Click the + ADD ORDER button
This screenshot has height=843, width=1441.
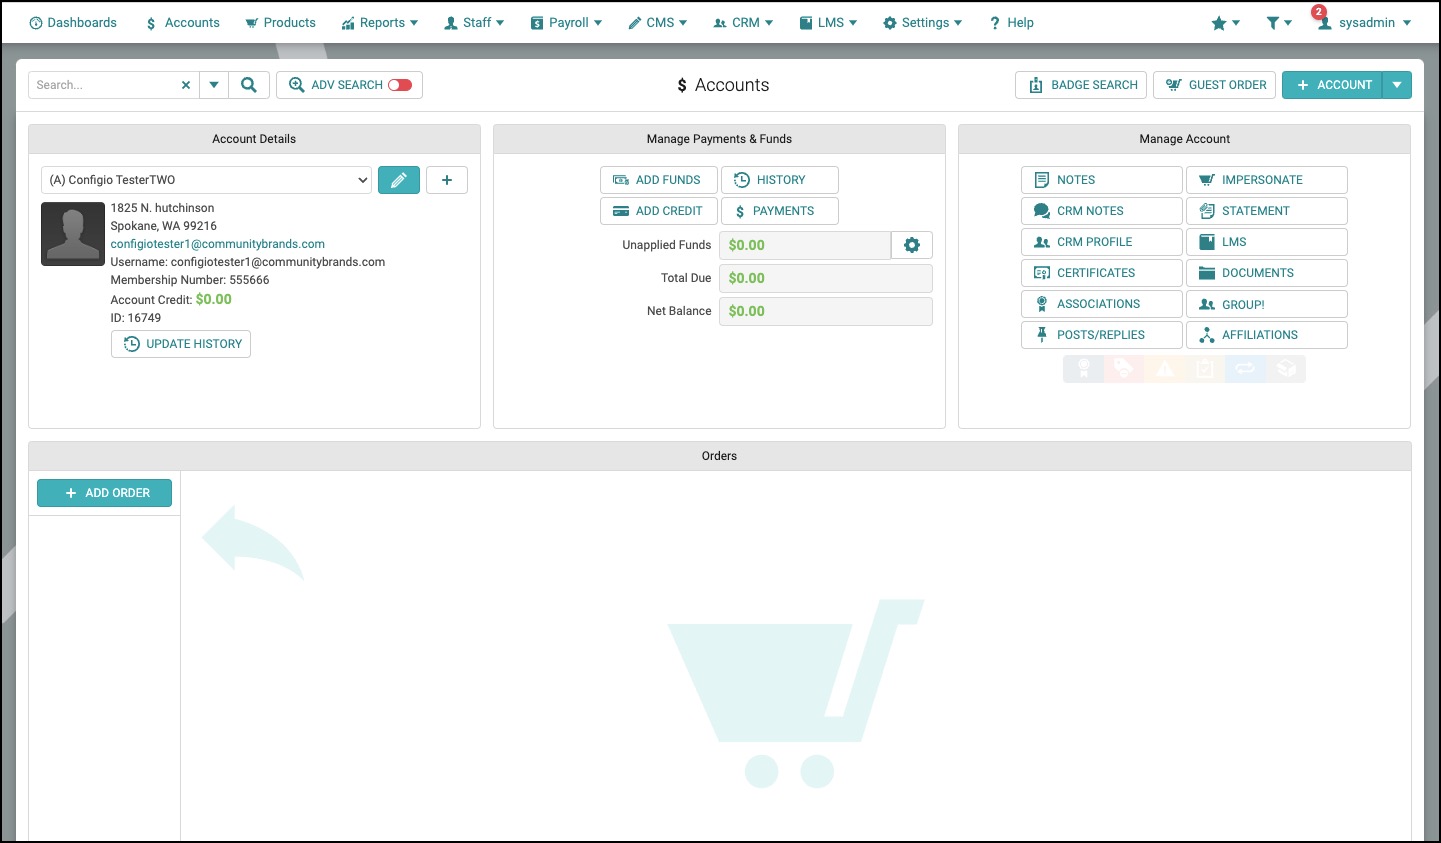(105, 493)
